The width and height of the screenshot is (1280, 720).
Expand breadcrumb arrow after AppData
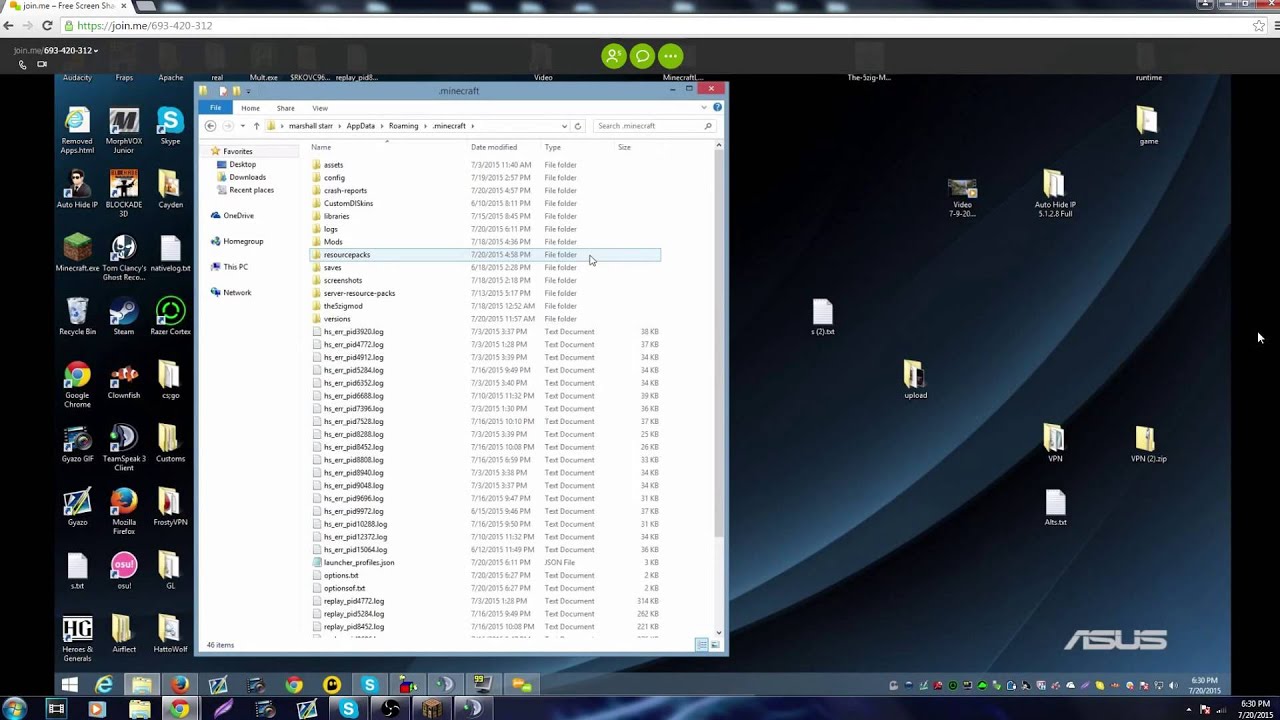(x=382, y=126)
